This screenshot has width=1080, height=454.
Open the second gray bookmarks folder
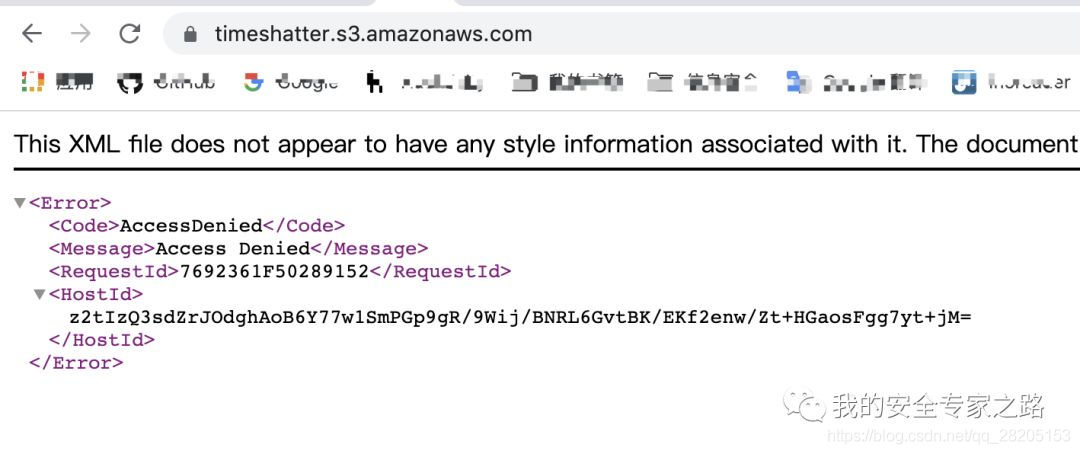[x=660, y=83]
